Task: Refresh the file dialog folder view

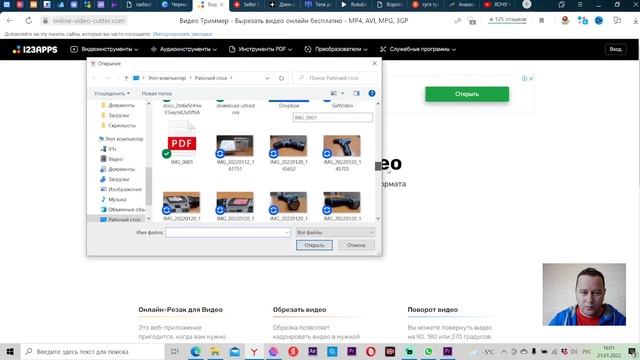Action: 281,78
